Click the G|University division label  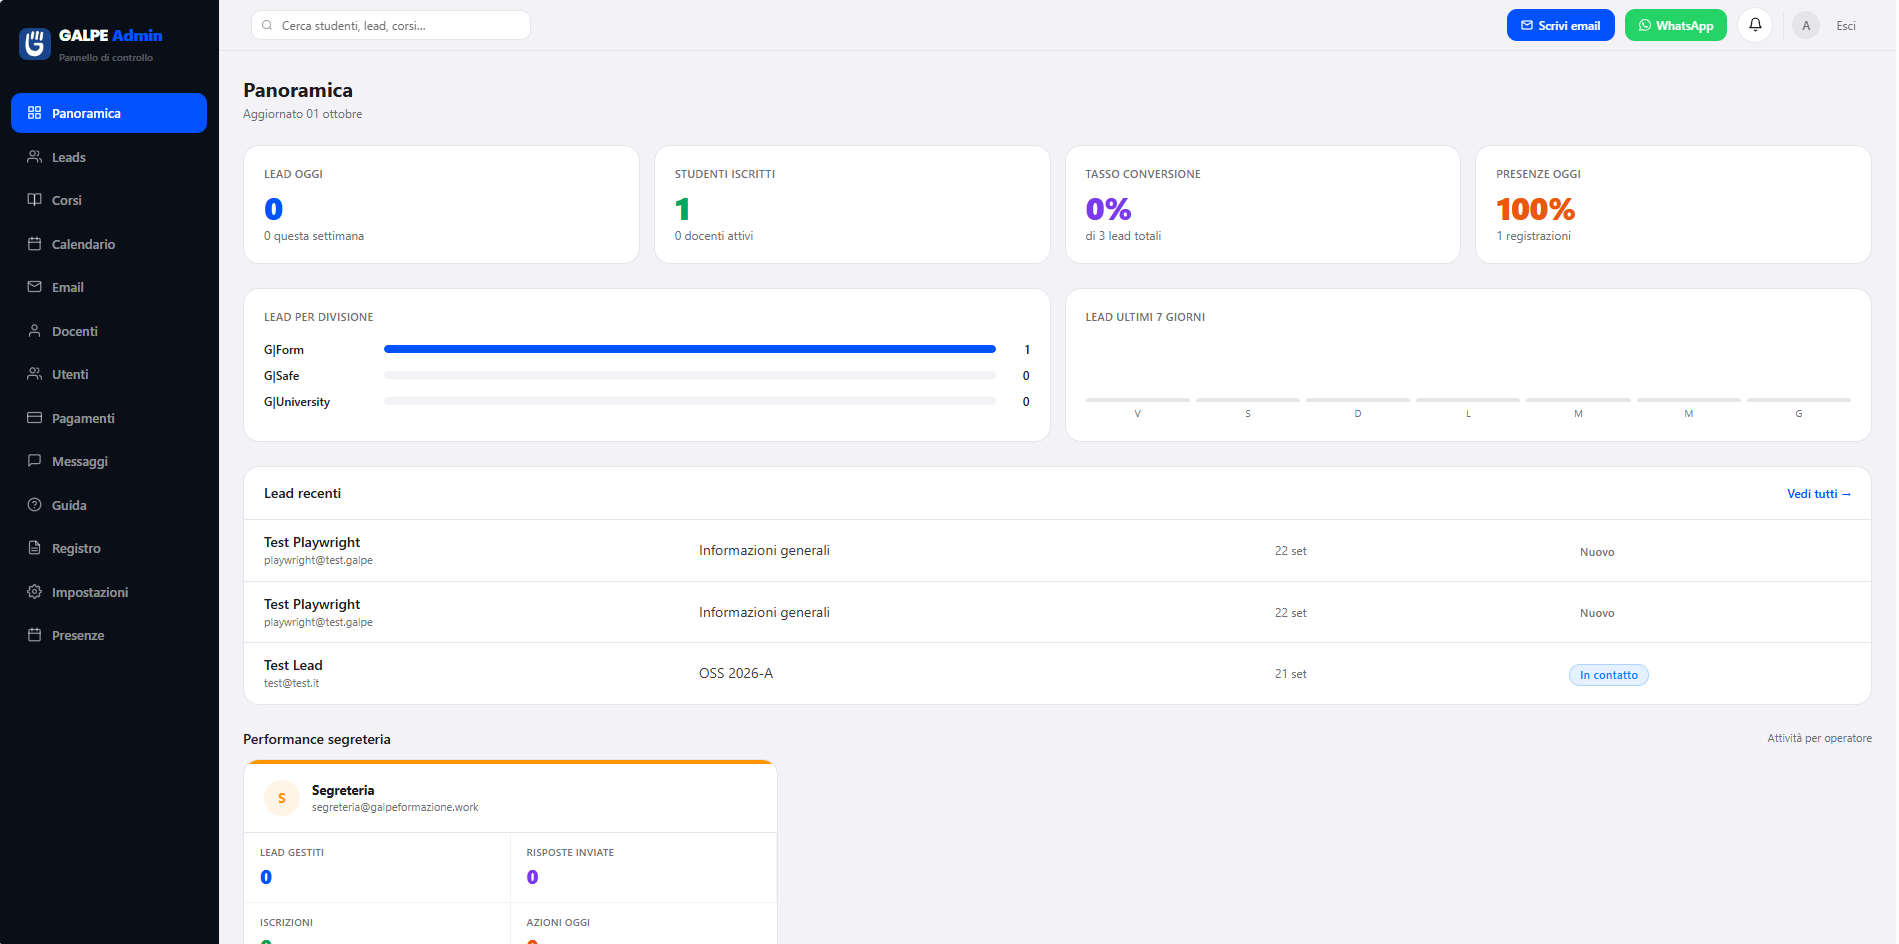coord(297,402)
